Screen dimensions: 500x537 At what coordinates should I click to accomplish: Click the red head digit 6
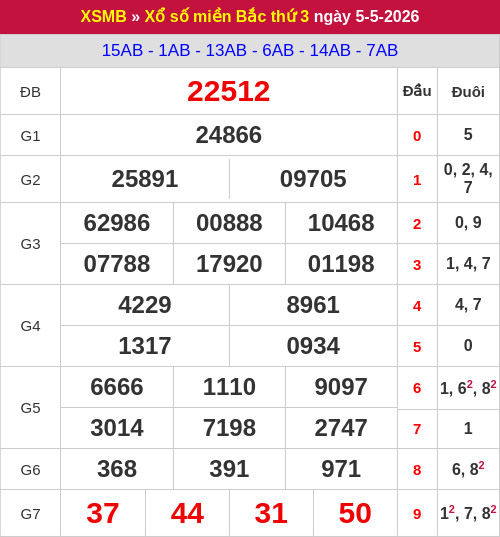click(x=417, y=388)
